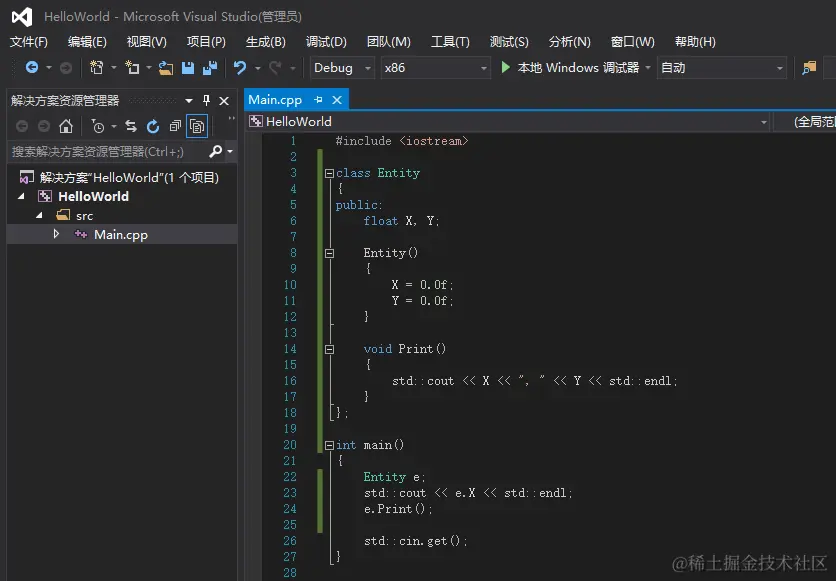The width and height of the screenshot is (836, 581).
Task: Select the solution 'HelloWorld' root node
Action: pos(119,177)
